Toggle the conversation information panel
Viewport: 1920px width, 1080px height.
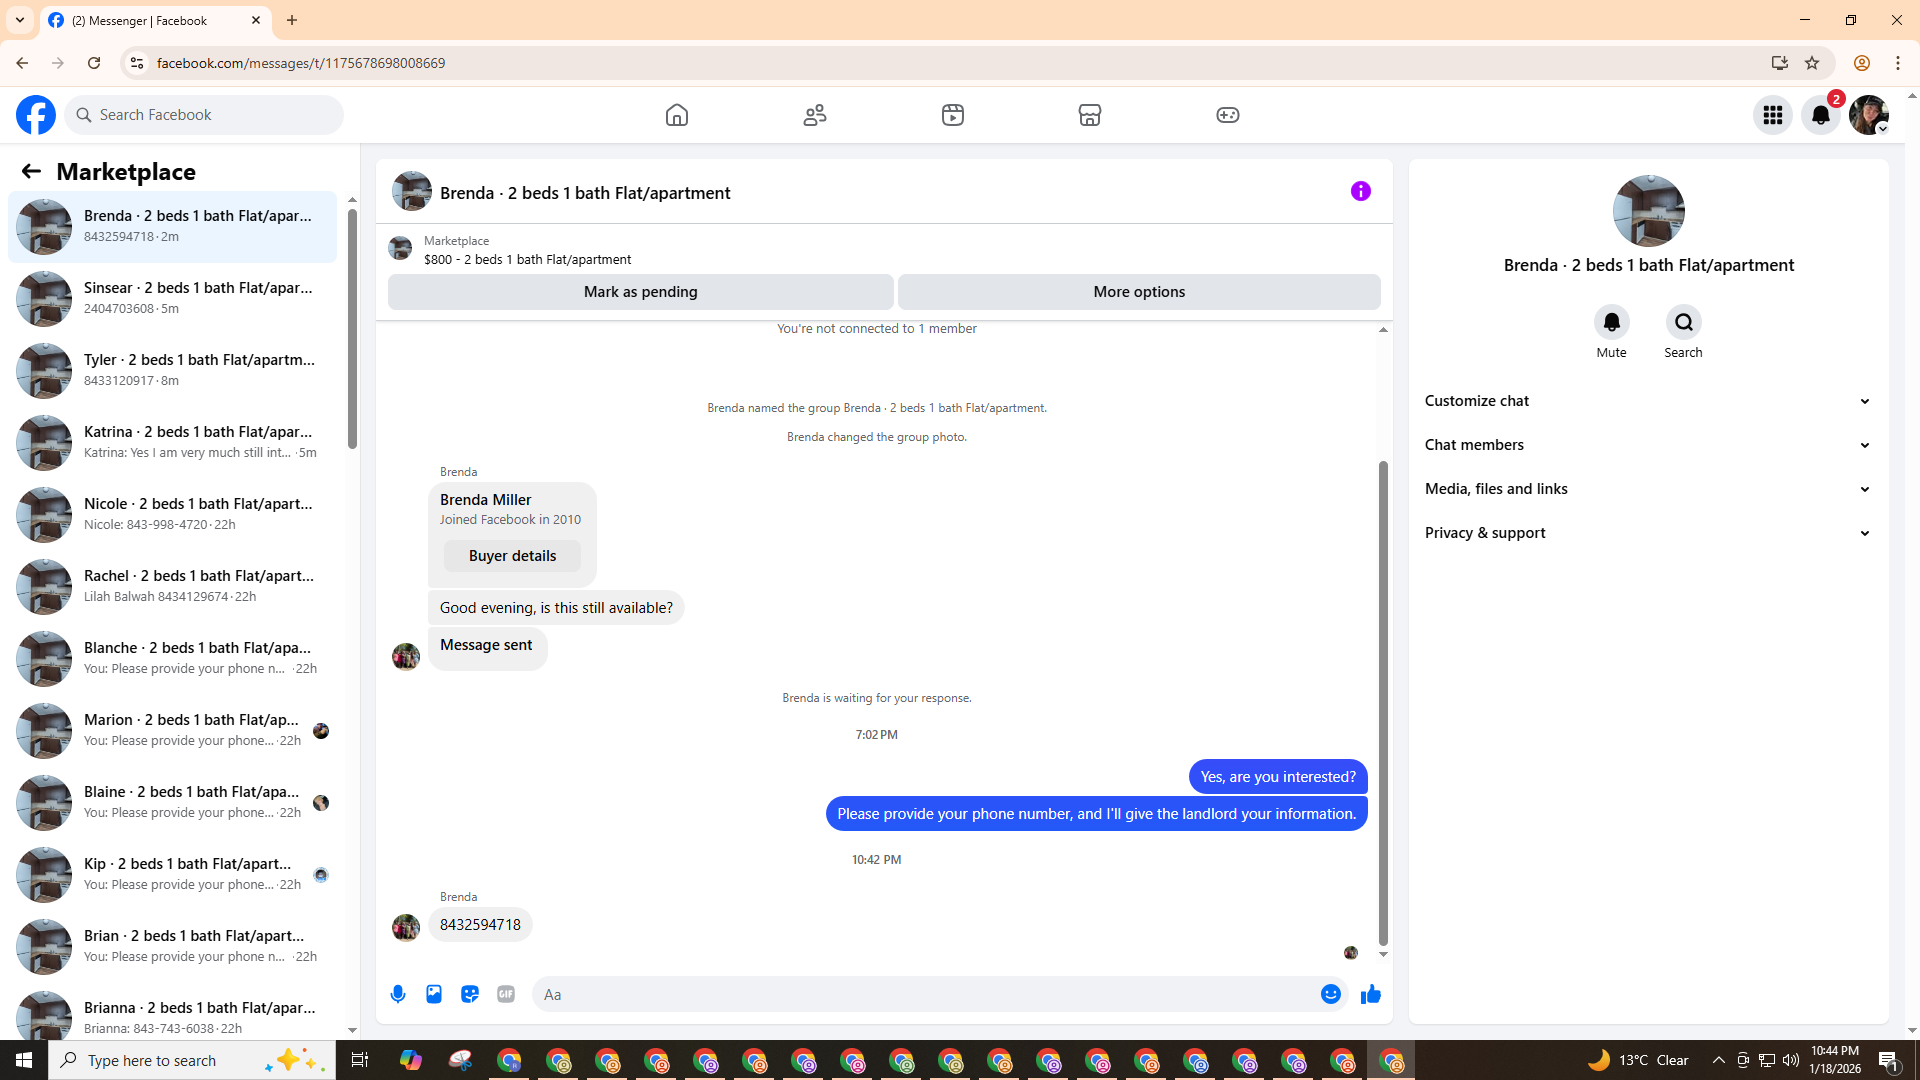pos(1360,191)
